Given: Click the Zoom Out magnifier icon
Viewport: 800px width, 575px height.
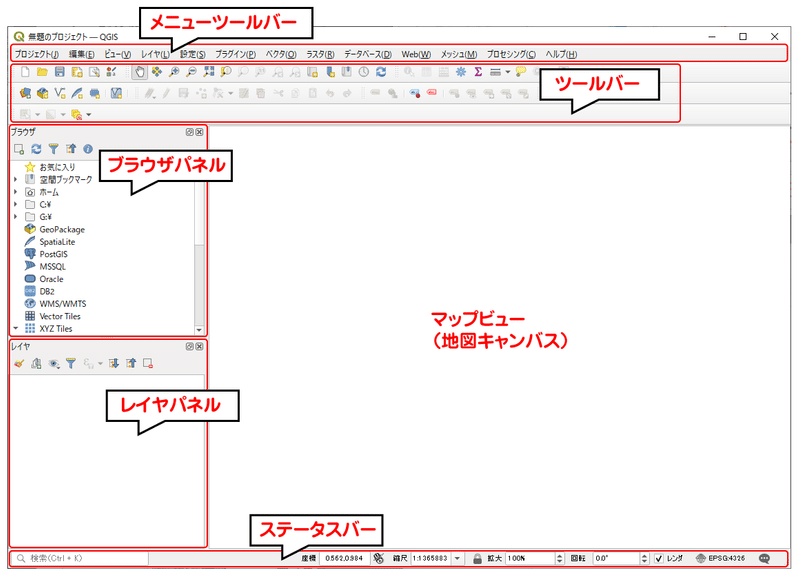Looking at the screenshot, I should [191, 72].
